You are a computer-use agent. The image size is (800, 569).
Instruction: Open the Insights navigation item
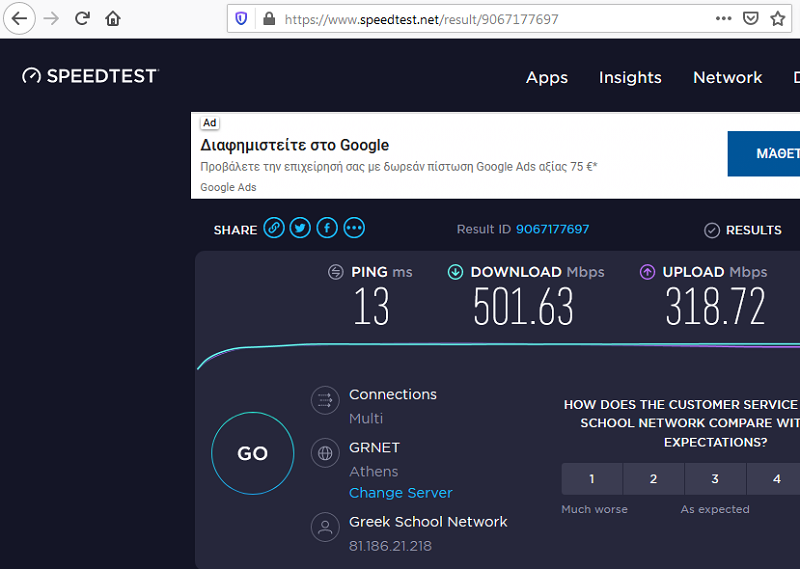pyautogui.click(x=630, y=77)
